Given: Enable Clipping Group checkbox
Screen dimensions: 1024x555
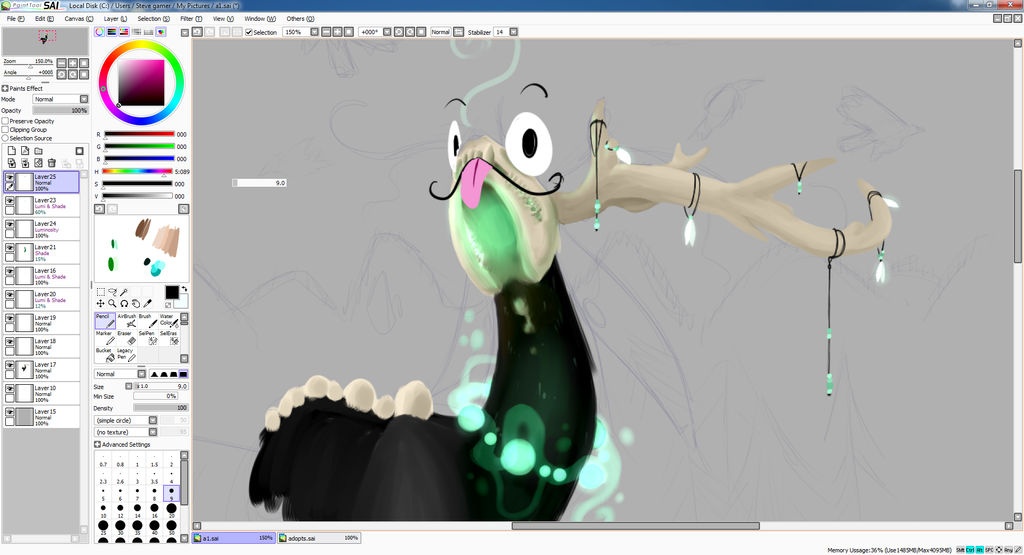Looking at the screenshot, I should click(x=5, y=130).
